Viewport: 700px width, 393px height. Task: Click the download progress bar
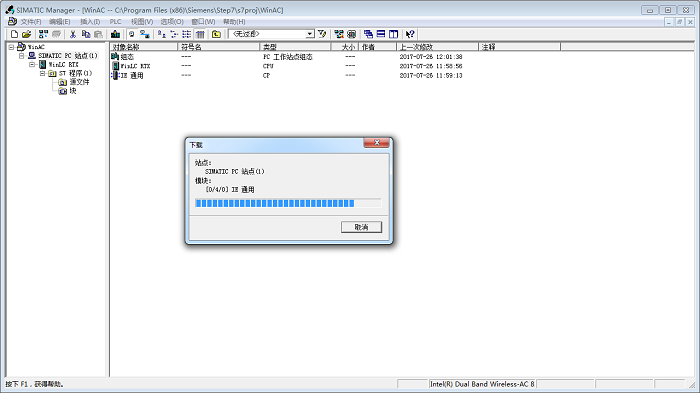pyautogui.click(x=288, y=203)
